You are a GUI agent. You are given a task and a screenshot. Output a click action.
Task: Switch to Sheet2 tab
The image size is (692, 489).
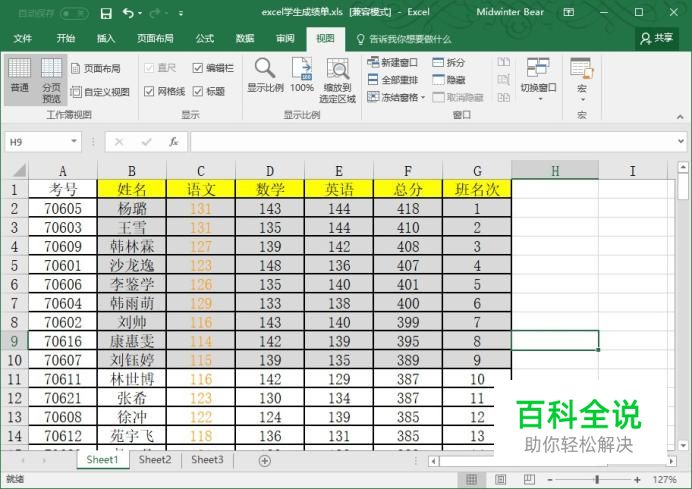pos(155,460)
